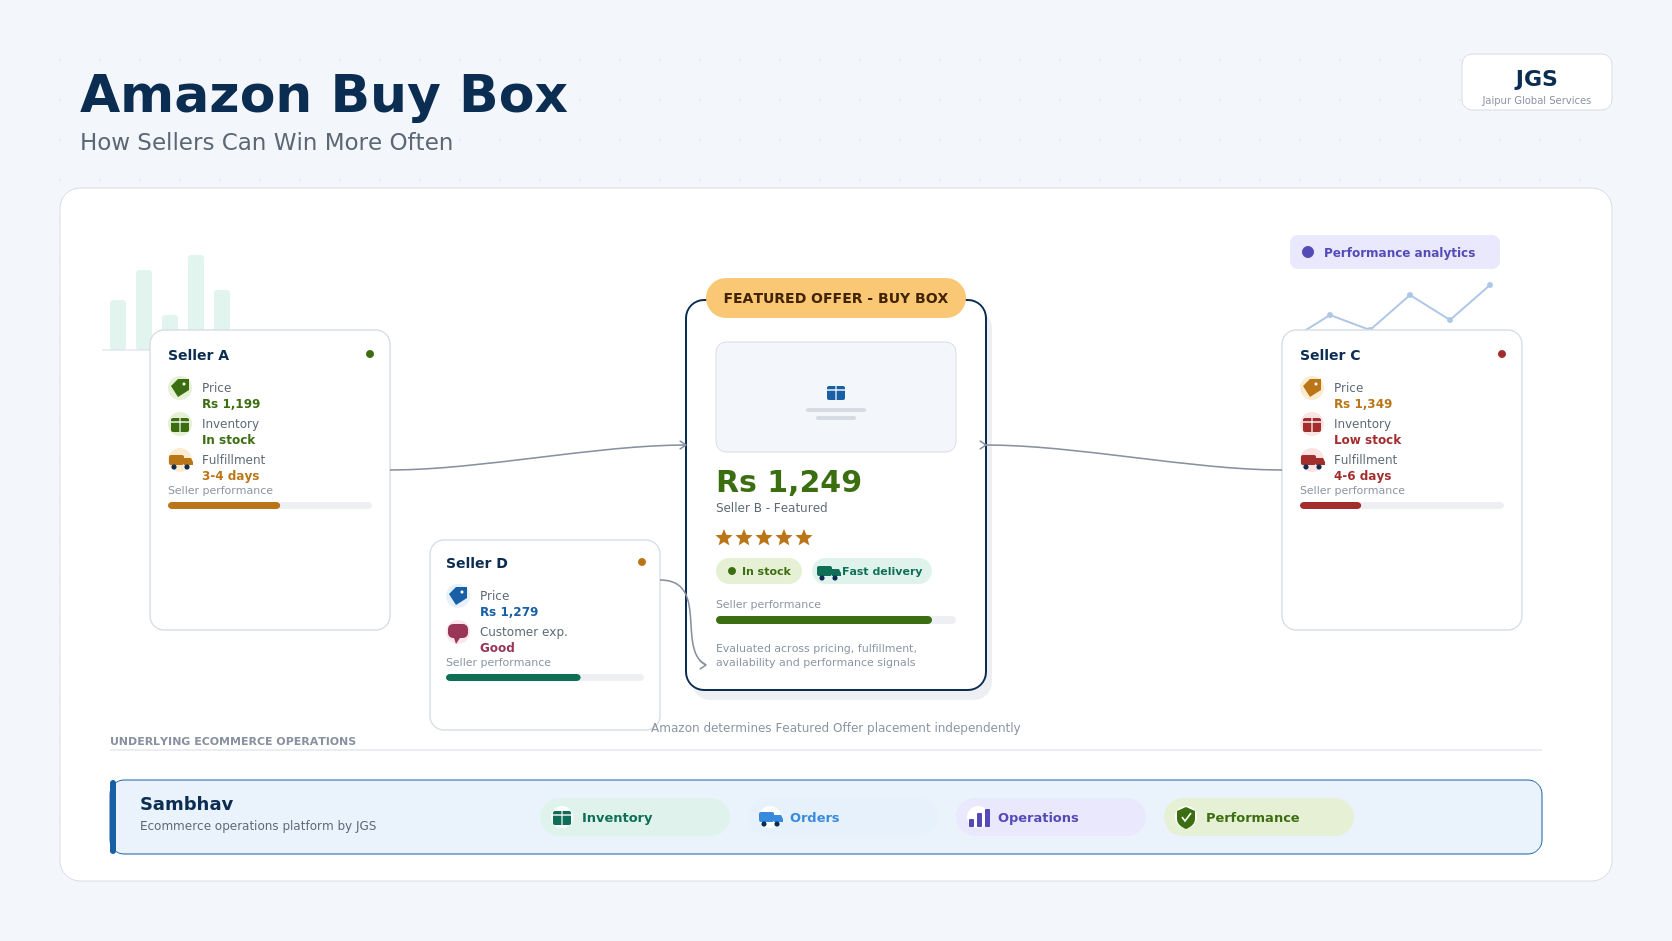Viewport: 1672px width, 941px height.
Task: Click the Amazon Buy Box heading
Action: pos(324,95)
